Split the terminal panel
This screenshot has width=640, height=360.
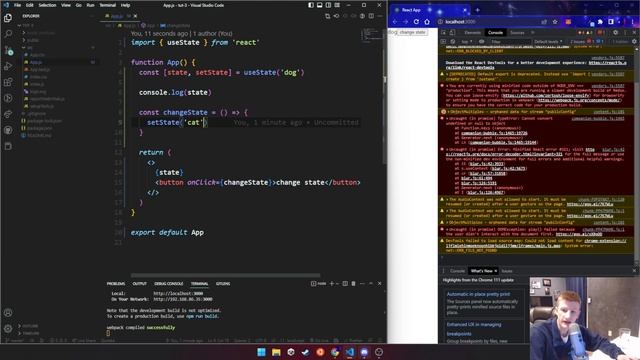coord(345,283)
